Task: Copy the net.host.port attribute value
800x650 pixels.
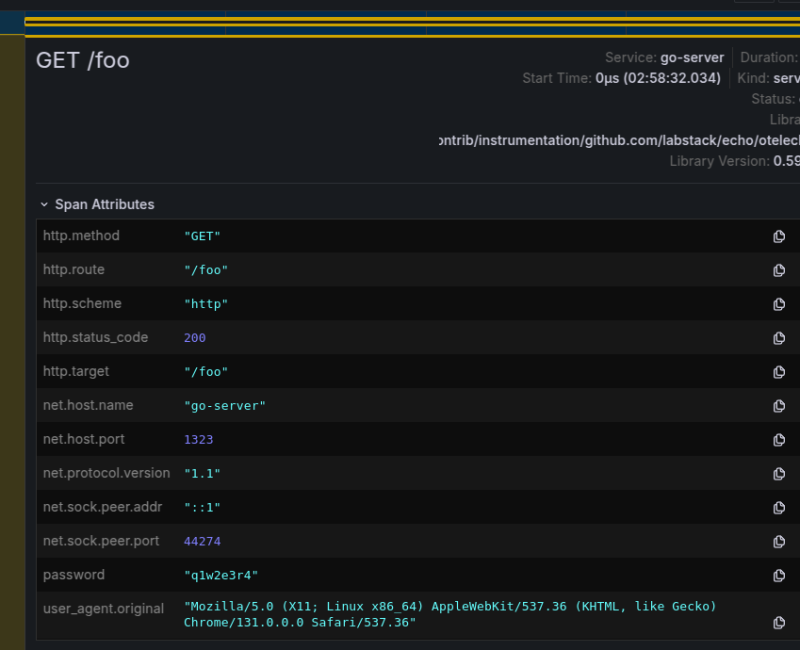Action: click(x=779, y=440)
